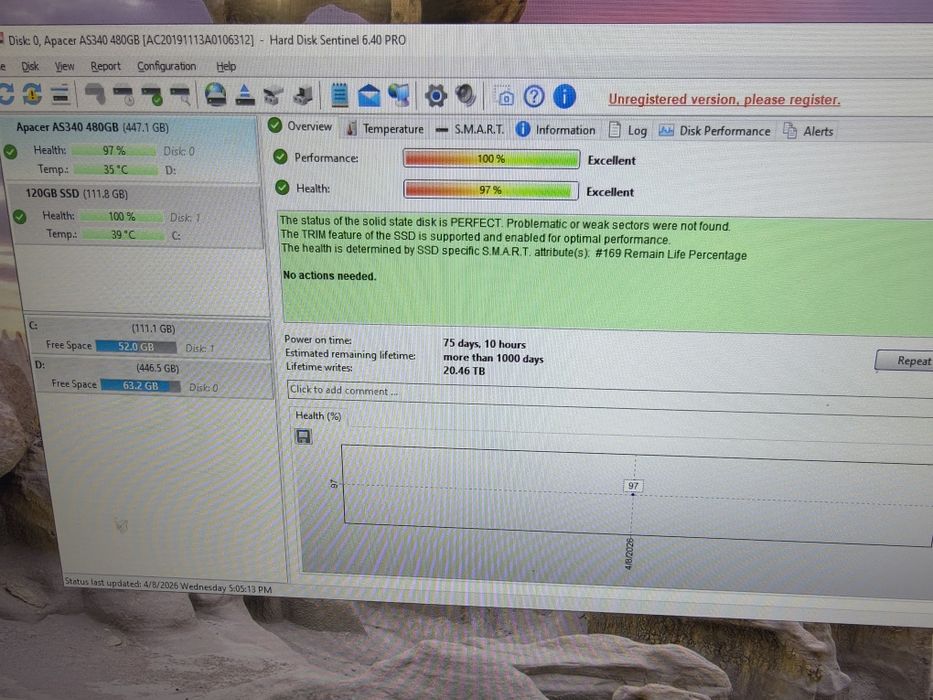
Task: Open the blue notepad report icon
Action: pos(339,95)
